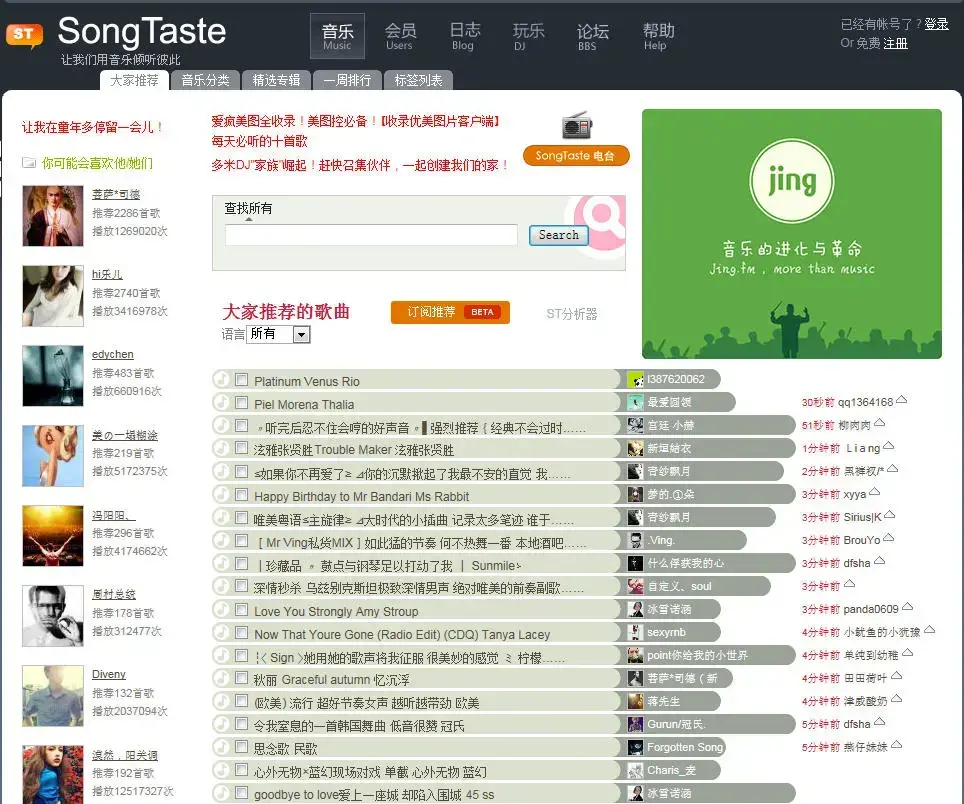Image resolution: width=964 pixels, height=804 pixels.
Task: Tick checkbox for Now That Youre Gone
Action: (242, 633)
